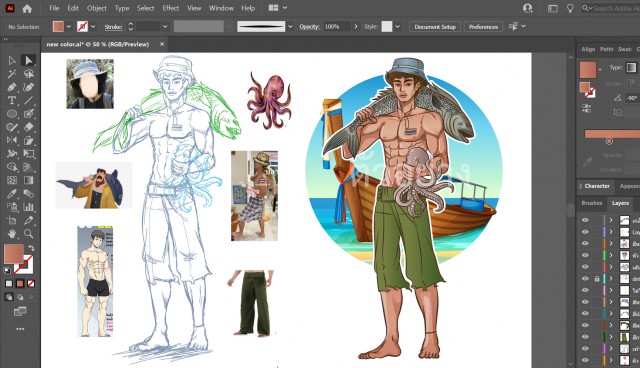Select the Ellipse tool

12,114
